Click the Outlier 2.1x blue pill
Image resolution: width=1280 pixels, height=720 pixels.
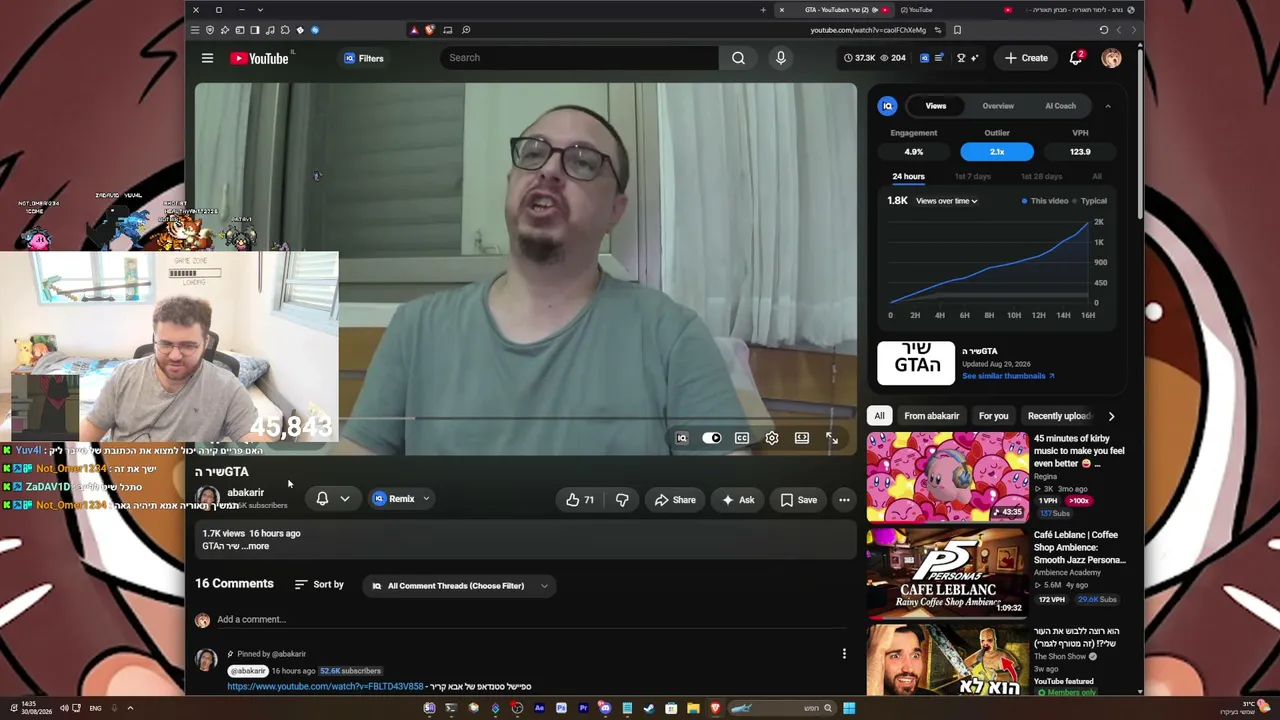[x=997, y=152]
